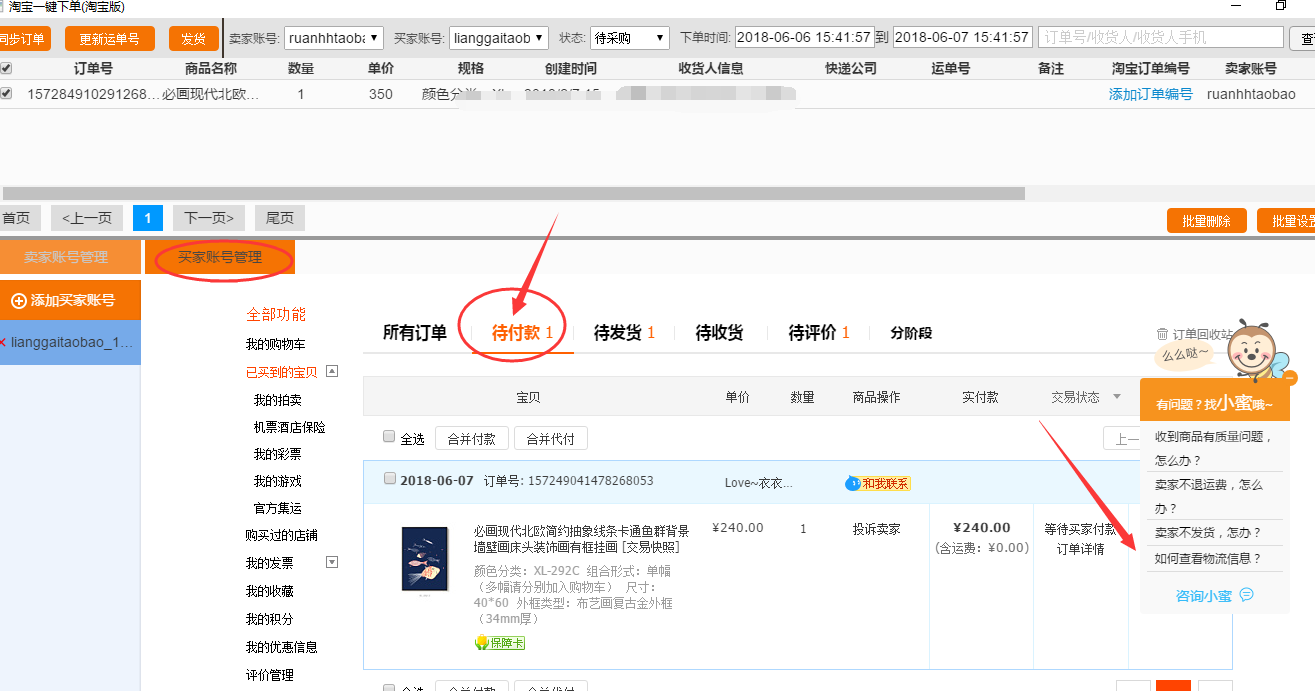The height and width of the screenshot is (691, 1315).
Task: Click the 添加订单编号 link
Action: point(1150,94)
